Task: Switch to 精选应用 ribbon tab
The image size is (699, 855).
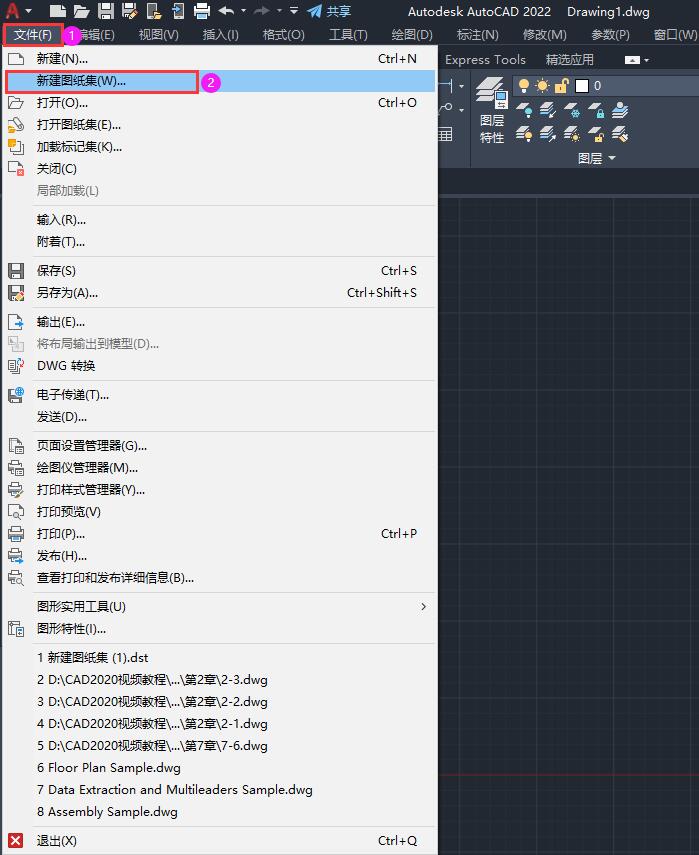Action: point(570,60)
